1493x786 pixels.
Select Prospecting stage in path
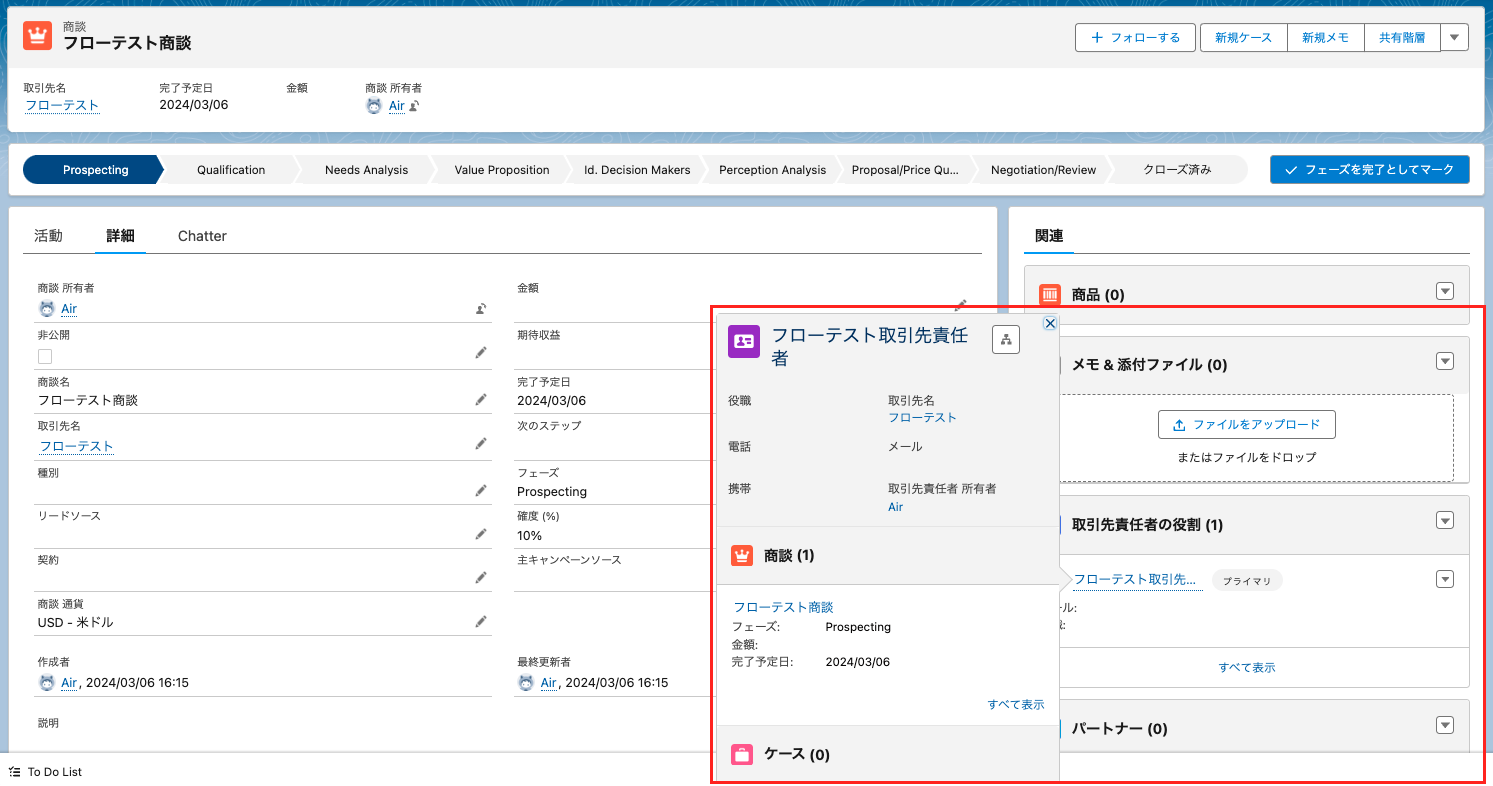click(93, 170)
